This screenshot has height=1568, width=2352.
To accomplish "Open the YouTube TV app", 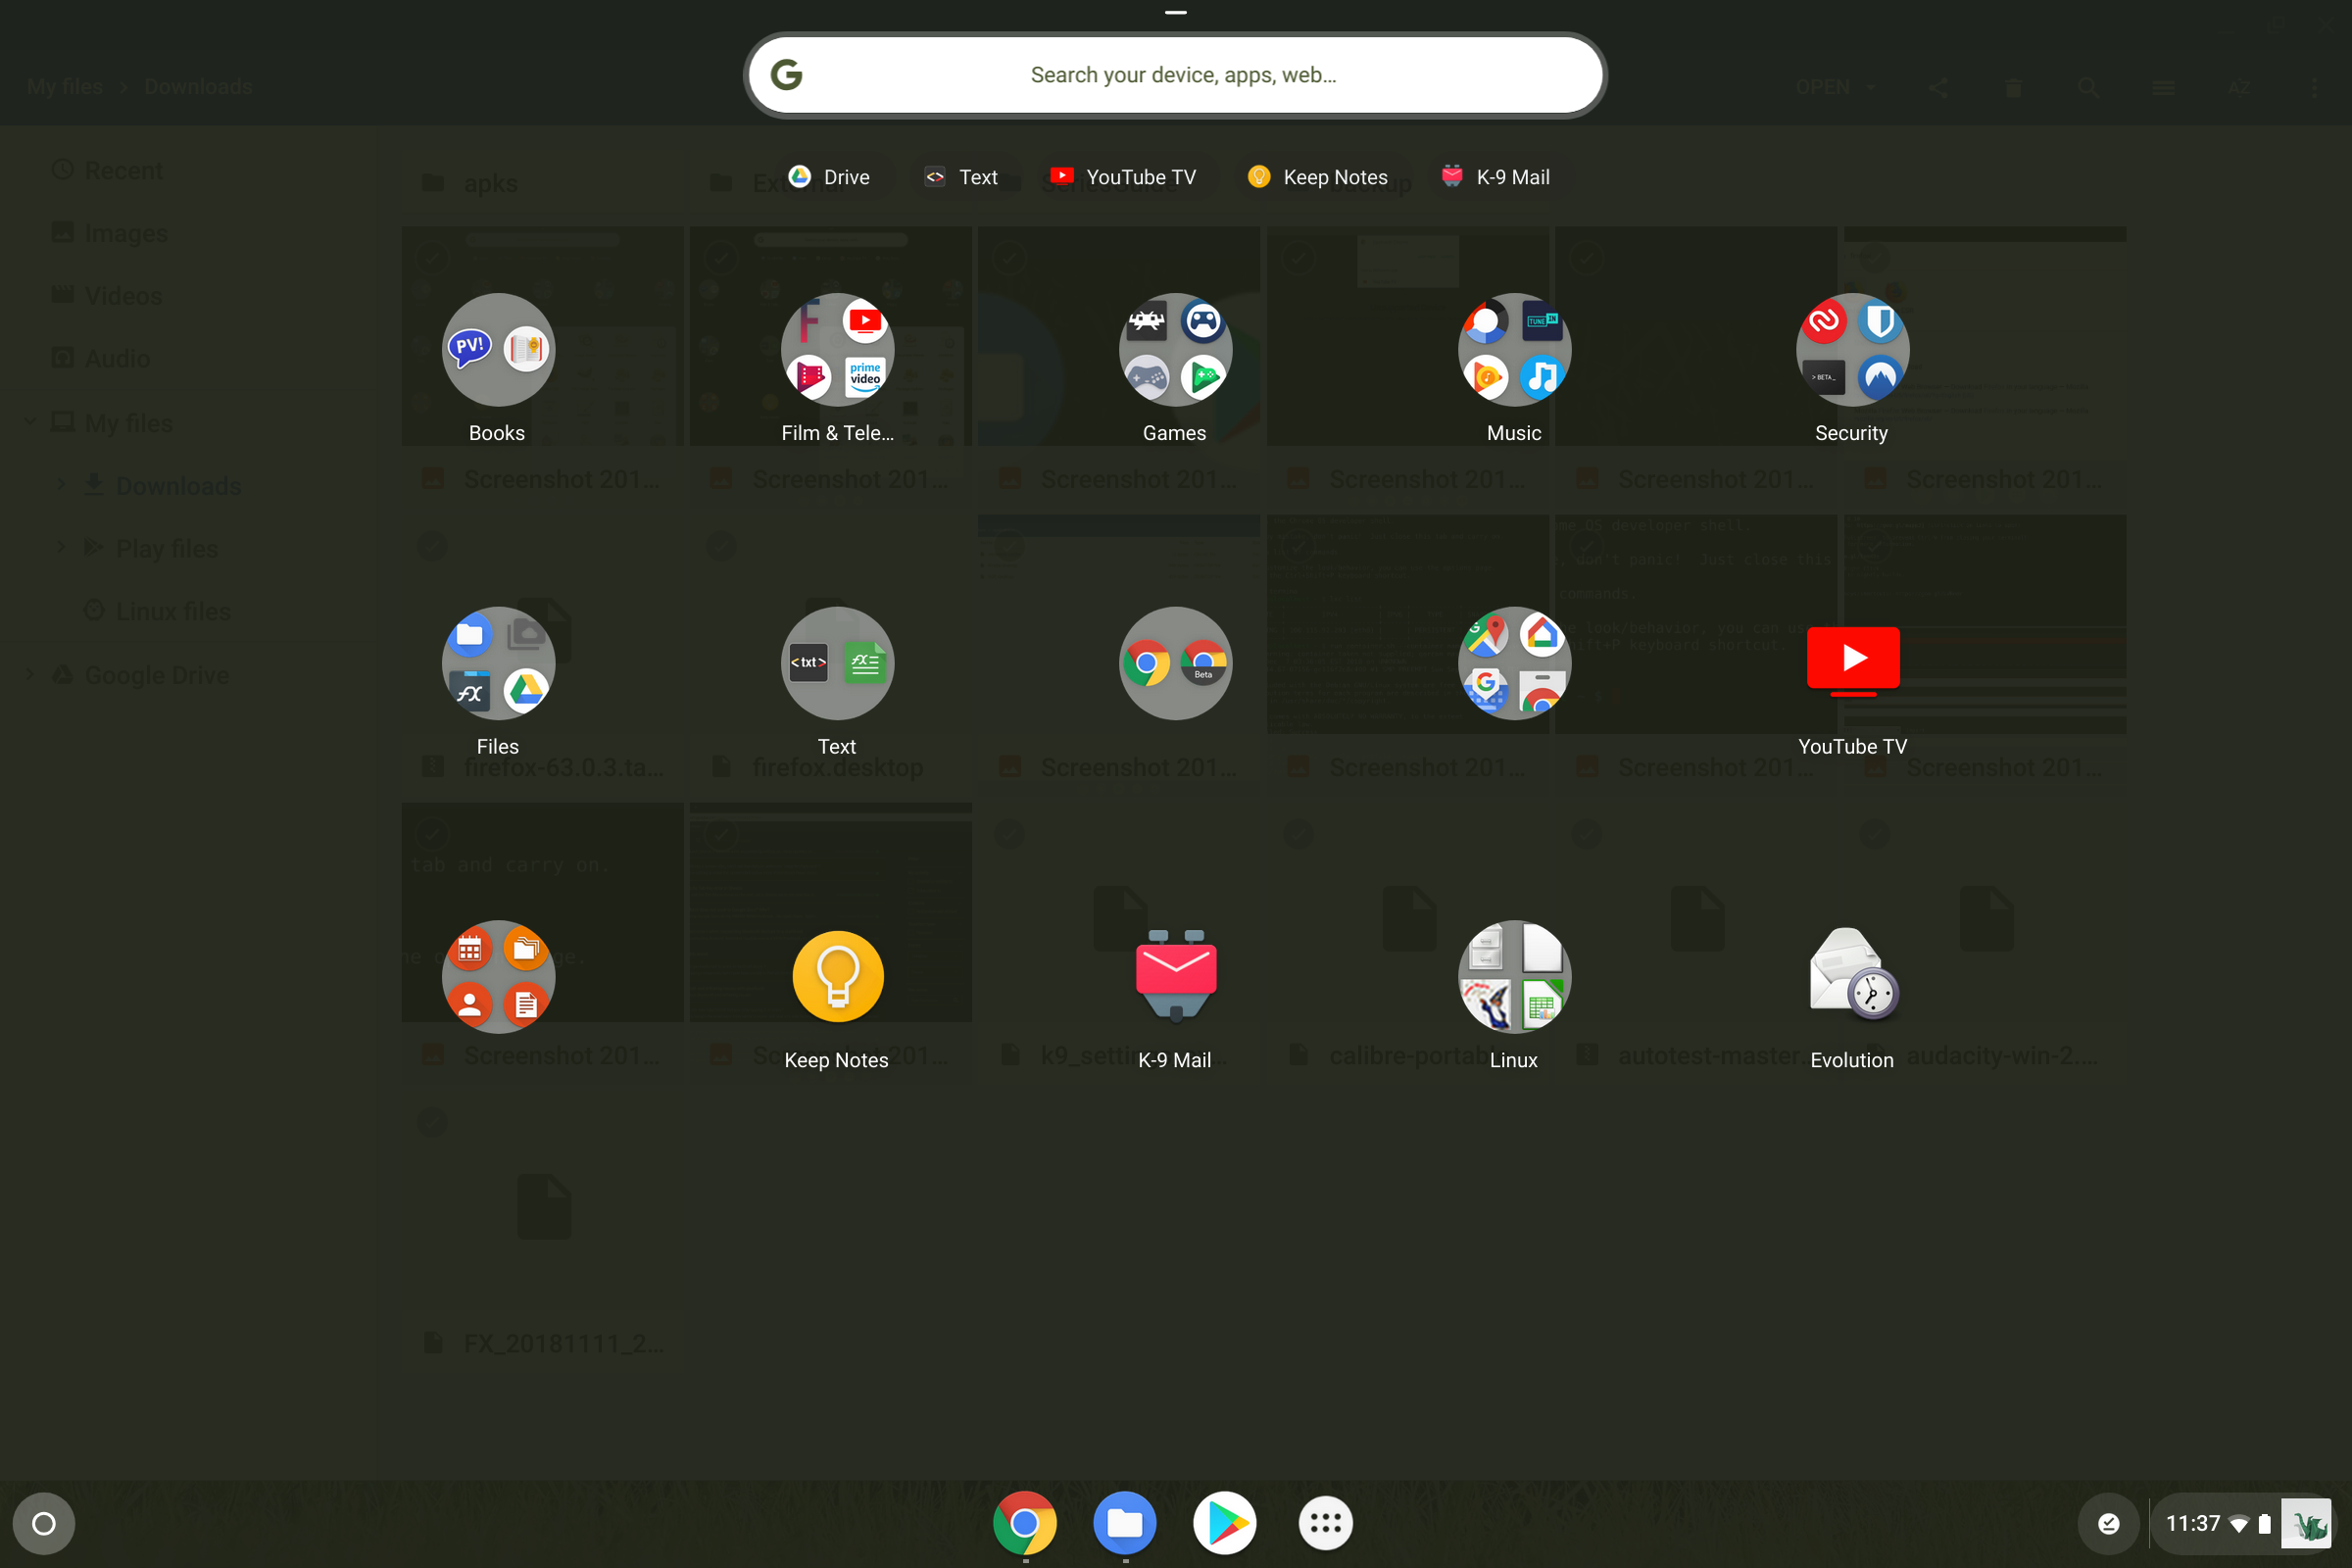I will click(x=1851, y=660).
